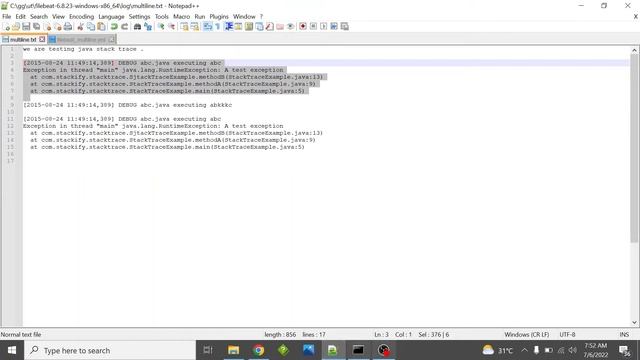Toggle the Monitoring eye icon
The height and width of the screenshot is (360, 640).
pyautogui.click(x=290, y=27)
